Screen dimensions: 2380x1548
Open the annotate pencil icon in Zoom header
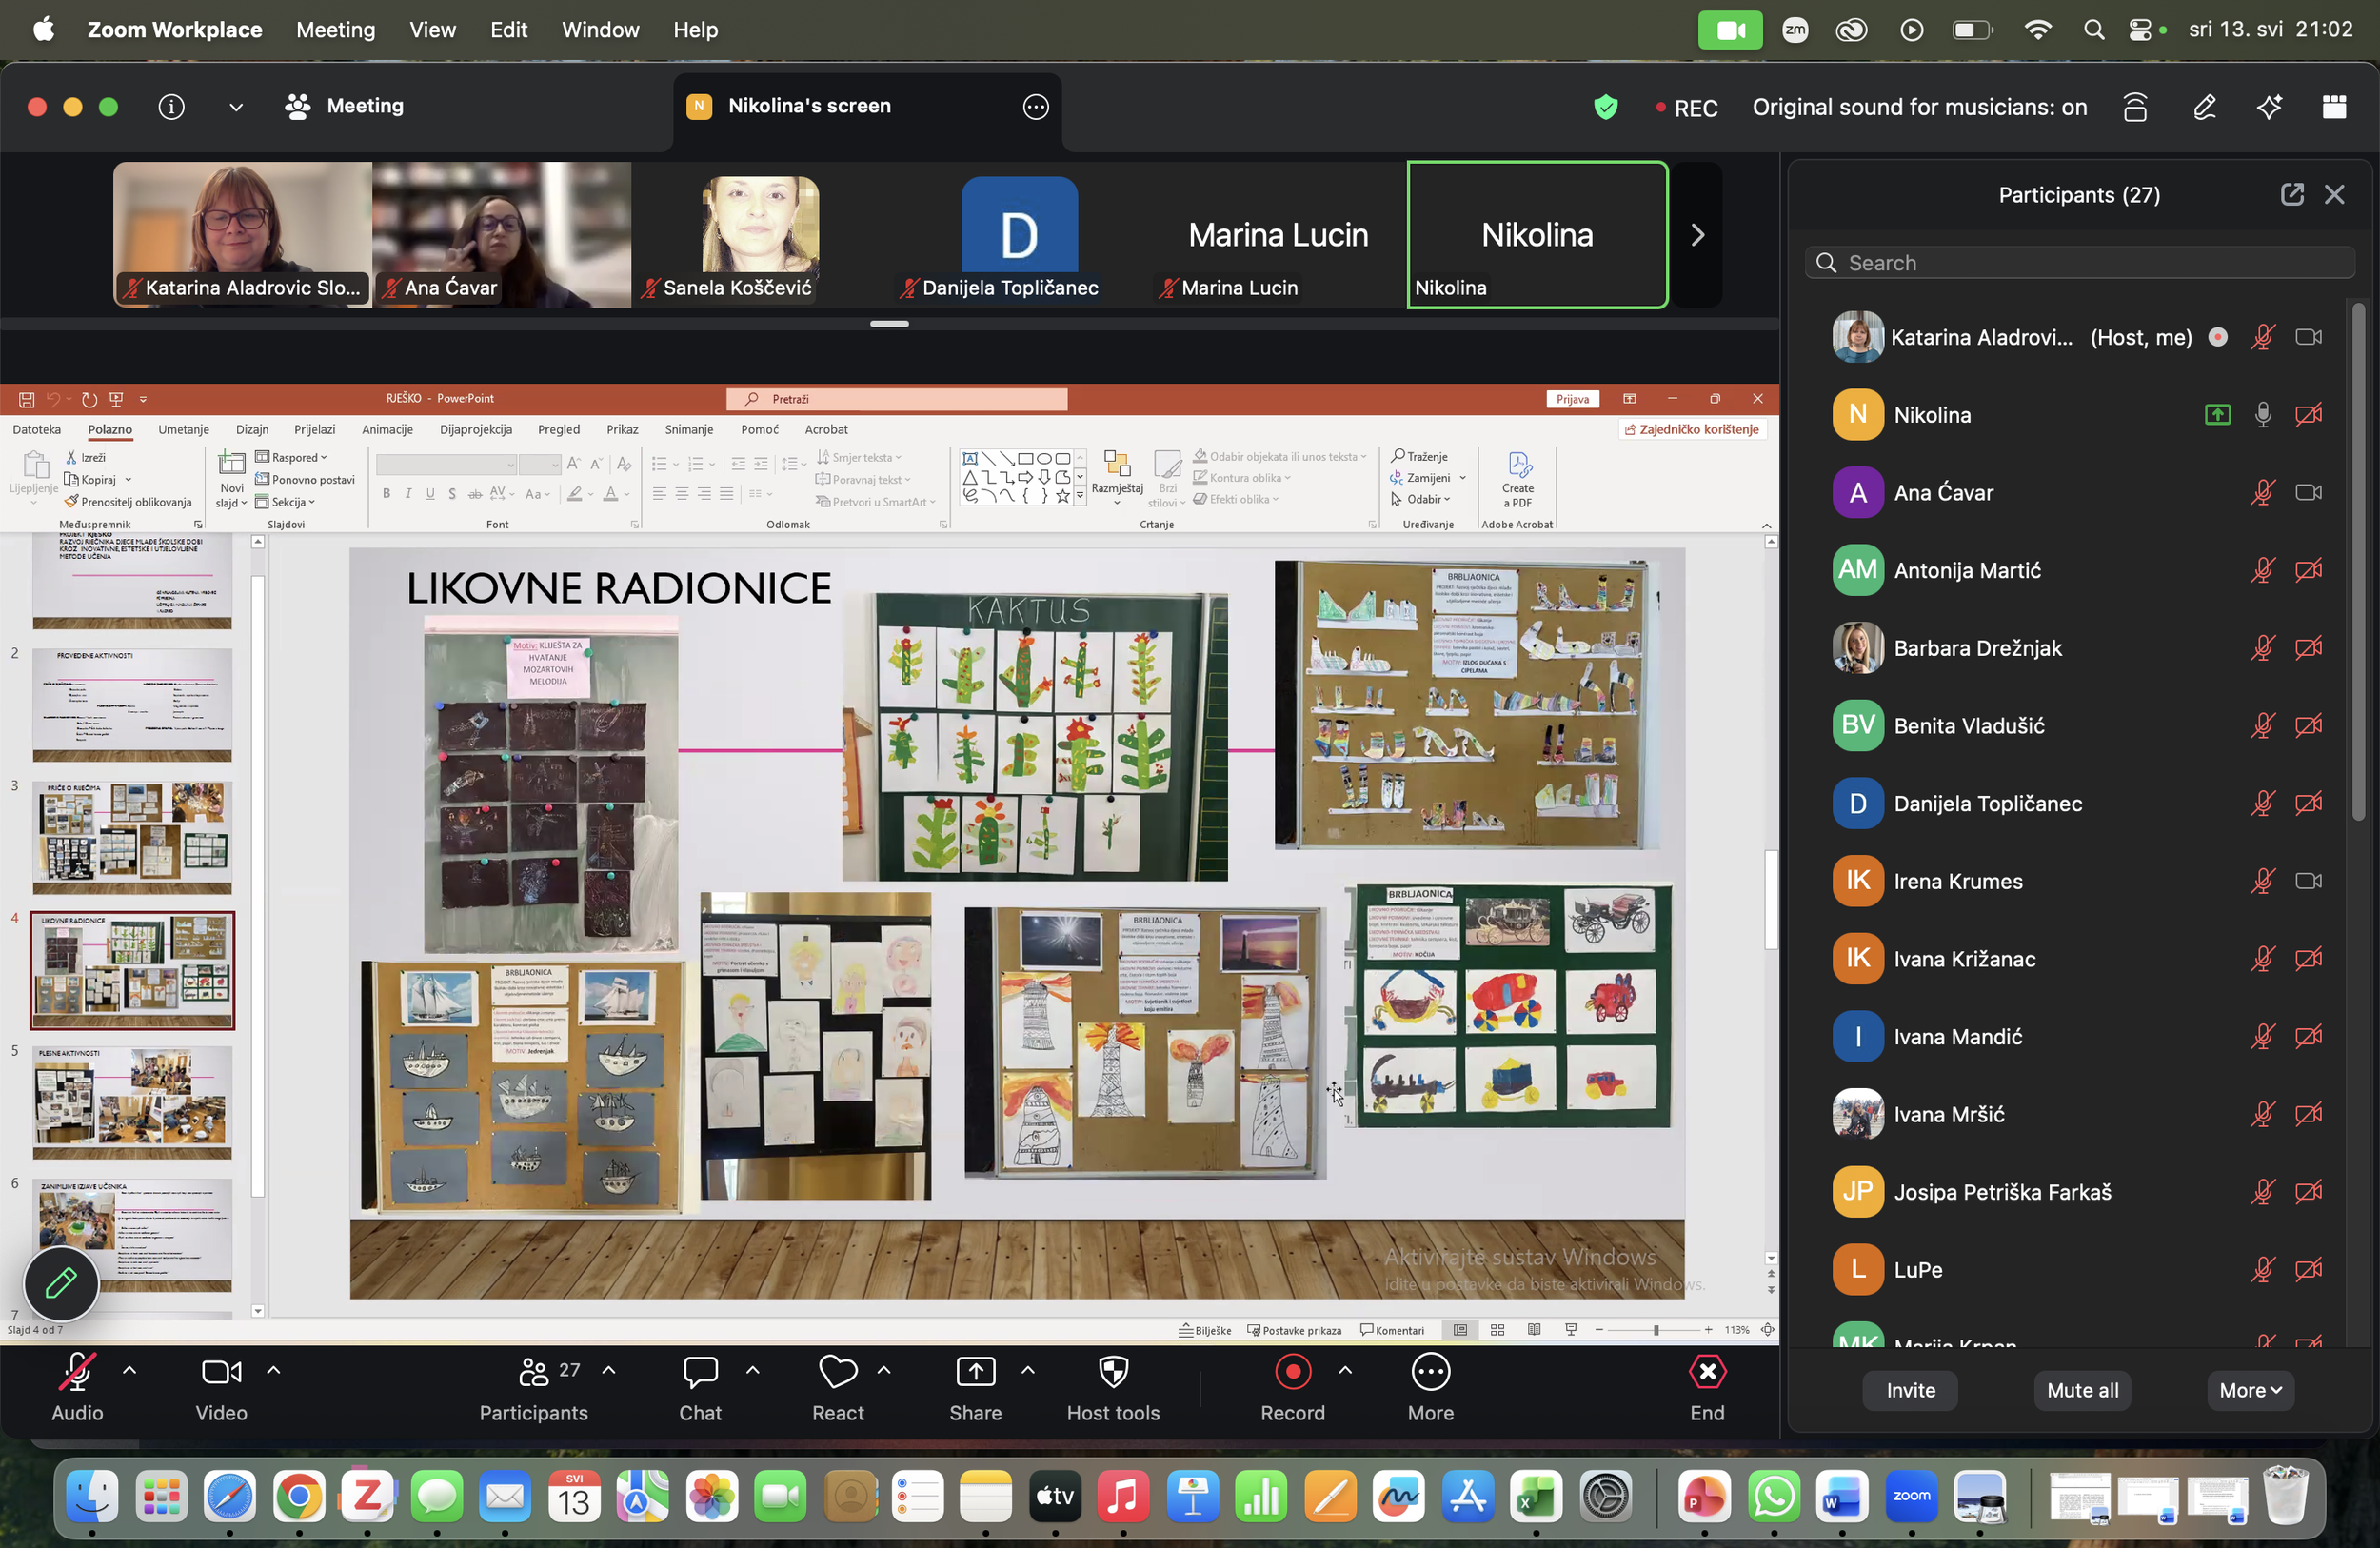[2204, 106]
